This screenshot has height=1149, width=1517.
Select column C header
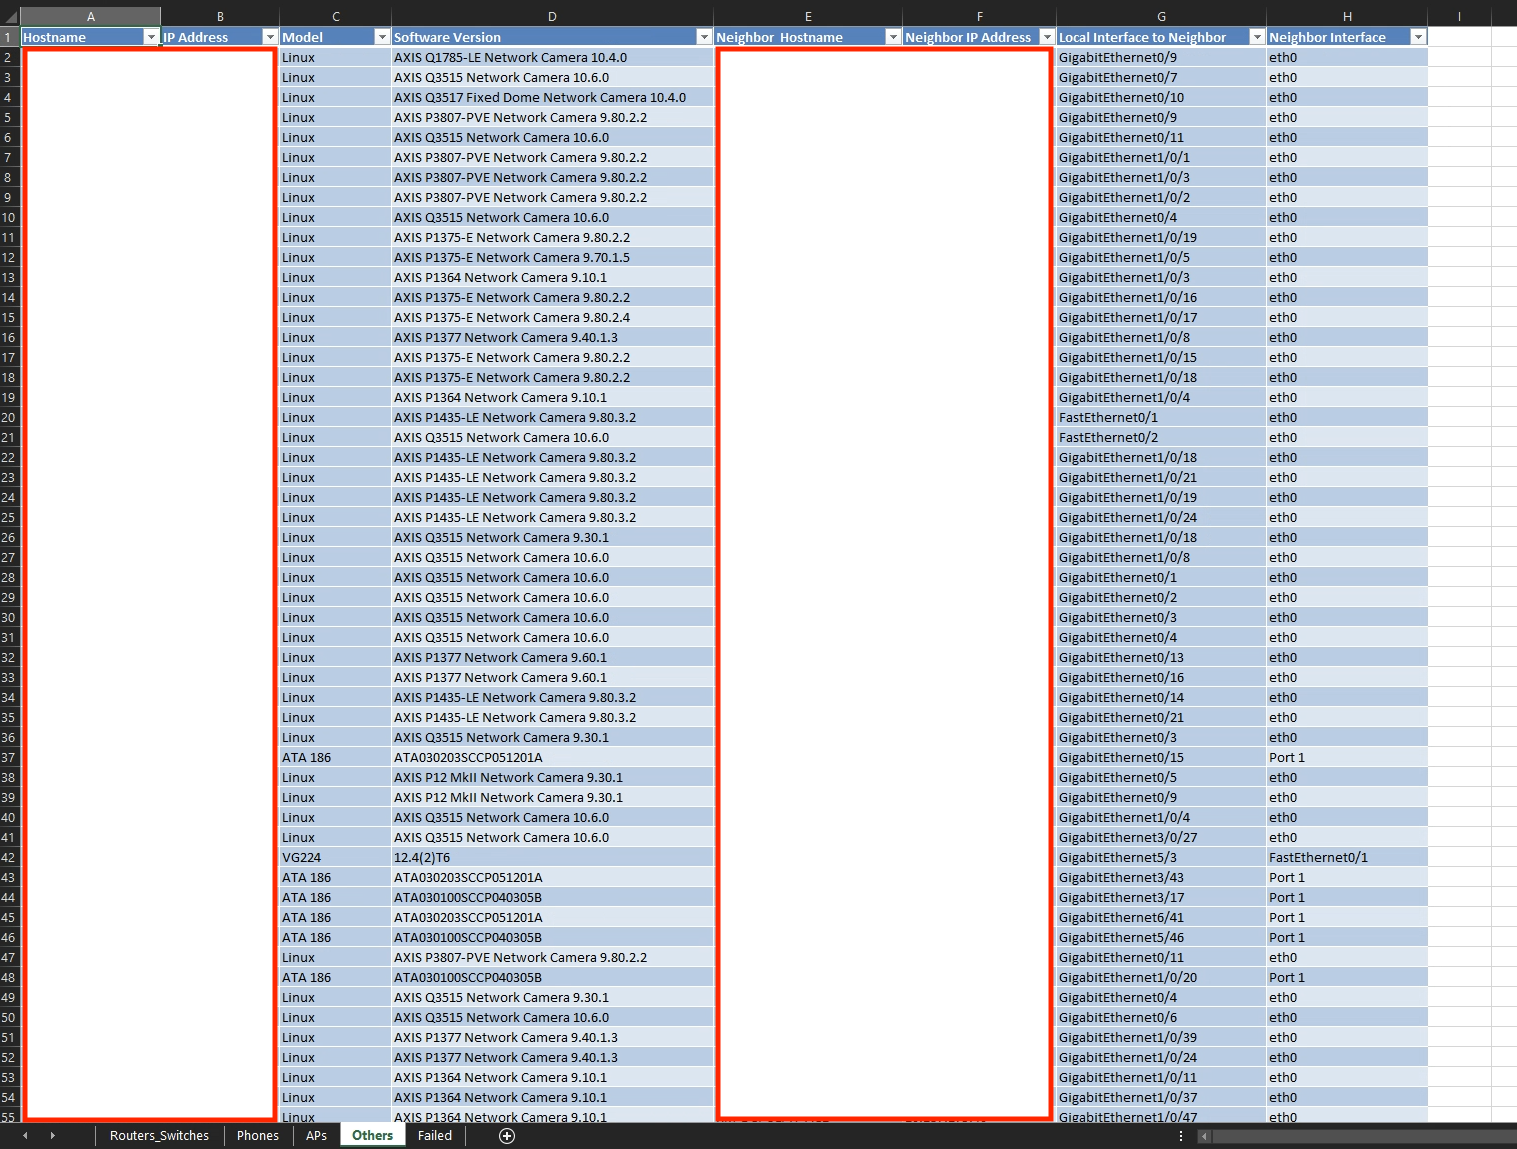tap(335, 16)
